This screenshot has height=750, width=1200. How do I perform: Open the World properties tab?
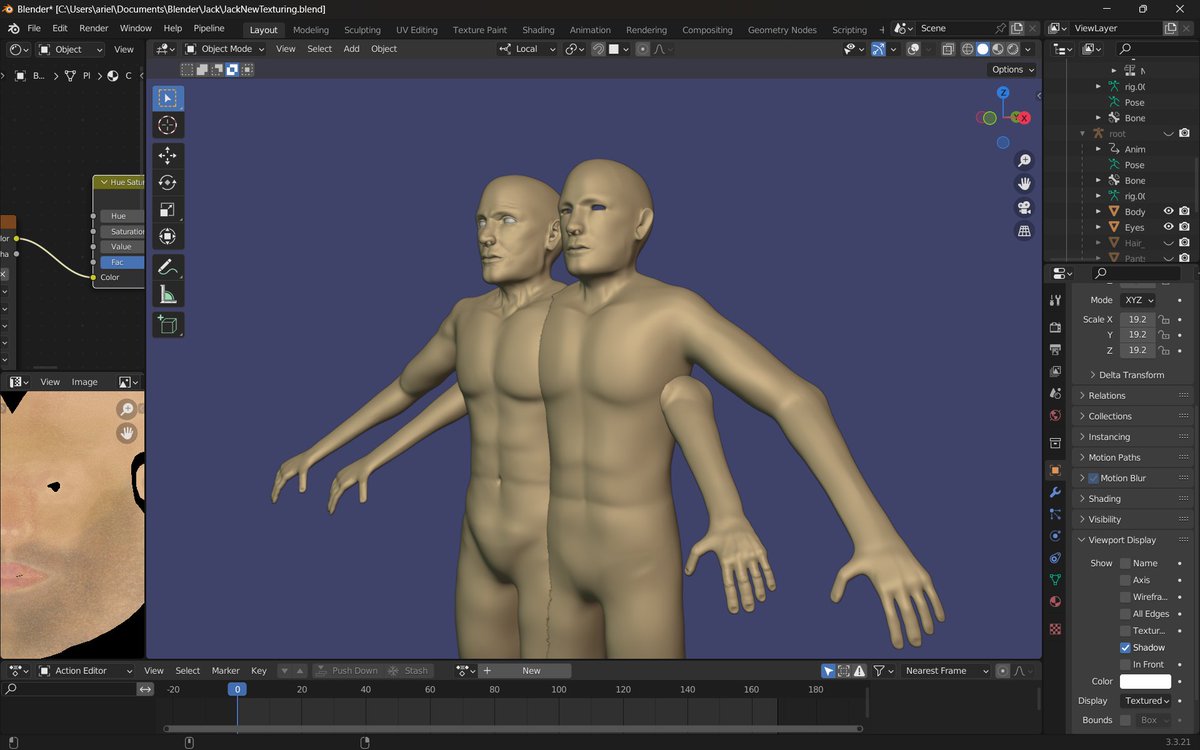(x=1055, y=416)
